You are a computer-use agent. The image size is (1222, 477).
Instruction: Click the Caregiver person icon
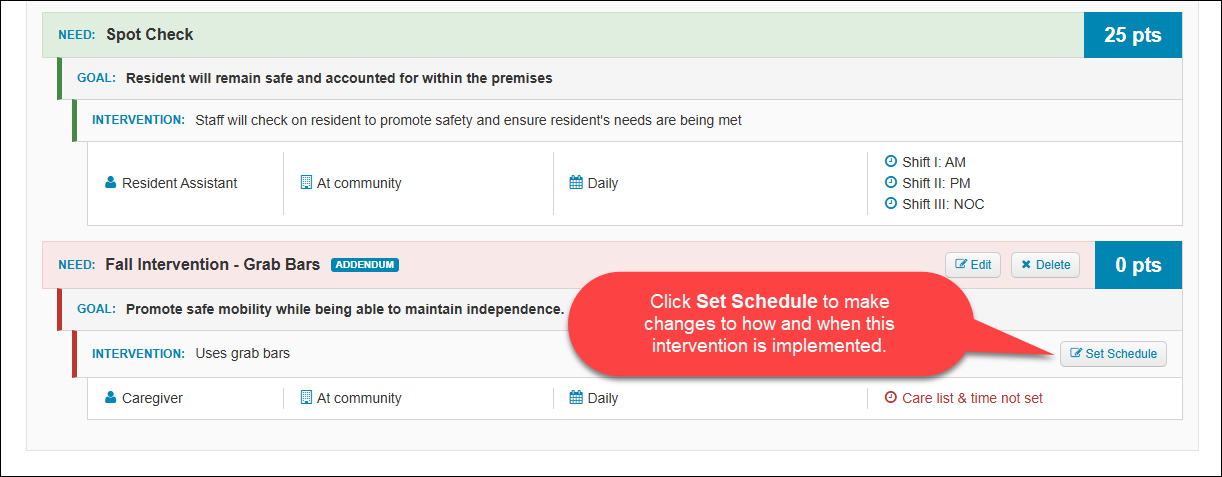click(x=111, y=398)
